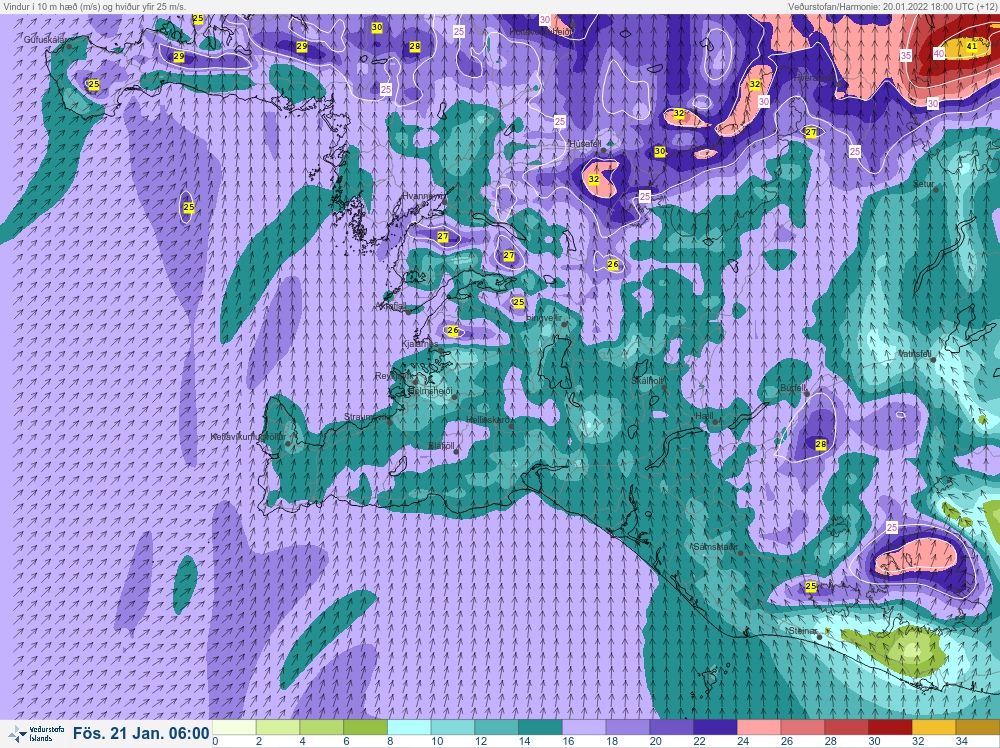Click the Búrfell station label
Image resolution: width=1000 pixels, height=748 pixels.
coord(793,388)
